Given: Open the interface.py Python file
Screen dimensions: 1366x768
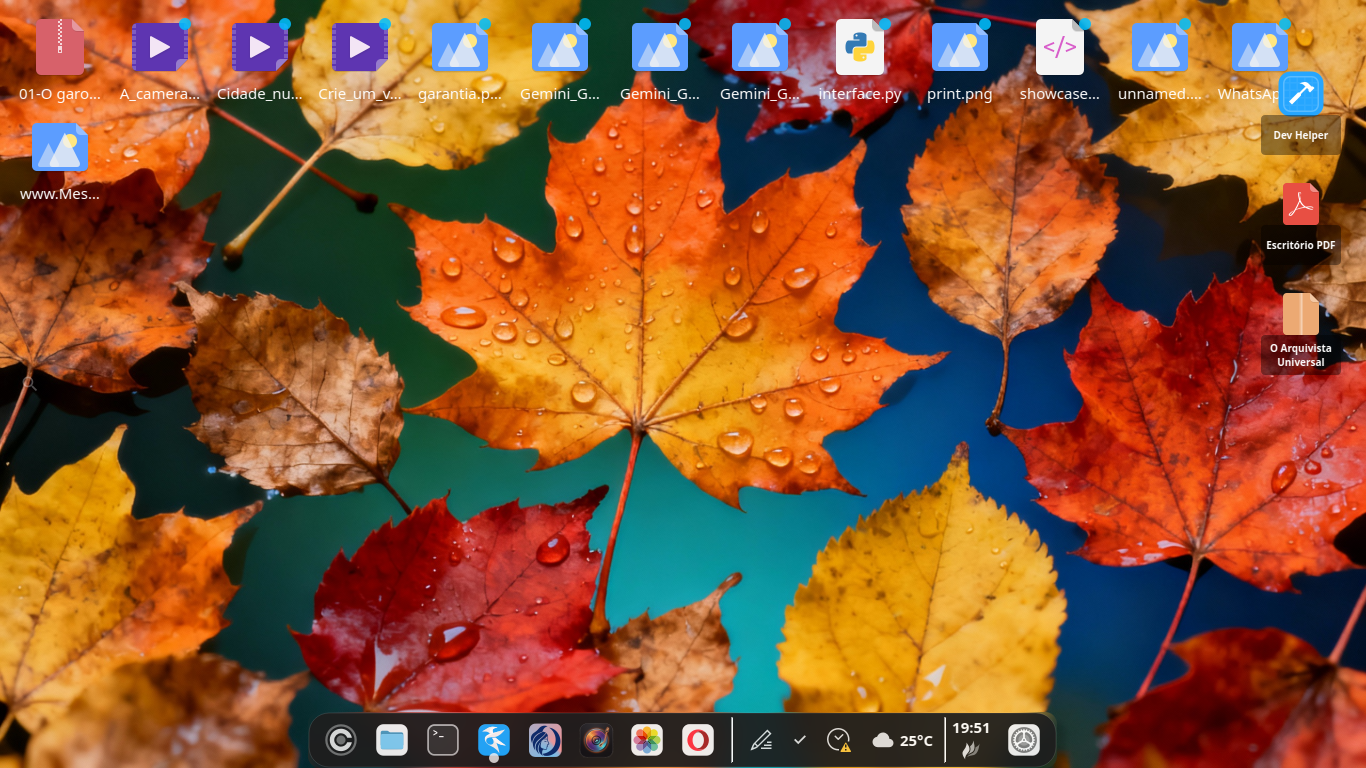Looking at the screenshot, I should click(859, 46).
